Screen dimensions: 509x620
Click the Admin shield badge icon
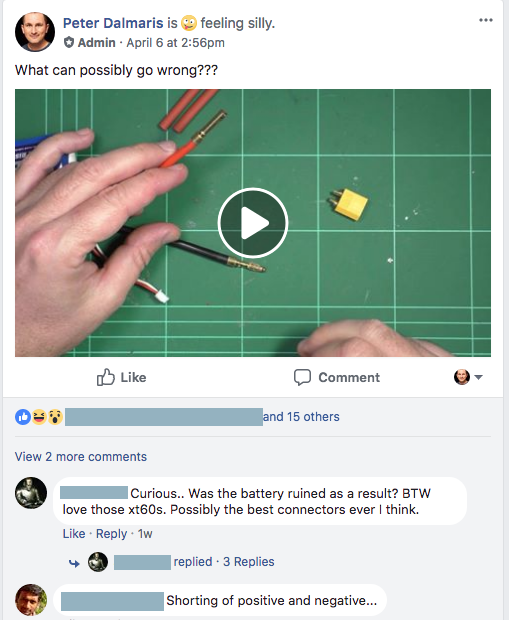pyautogui.click(x=69, y=42)
